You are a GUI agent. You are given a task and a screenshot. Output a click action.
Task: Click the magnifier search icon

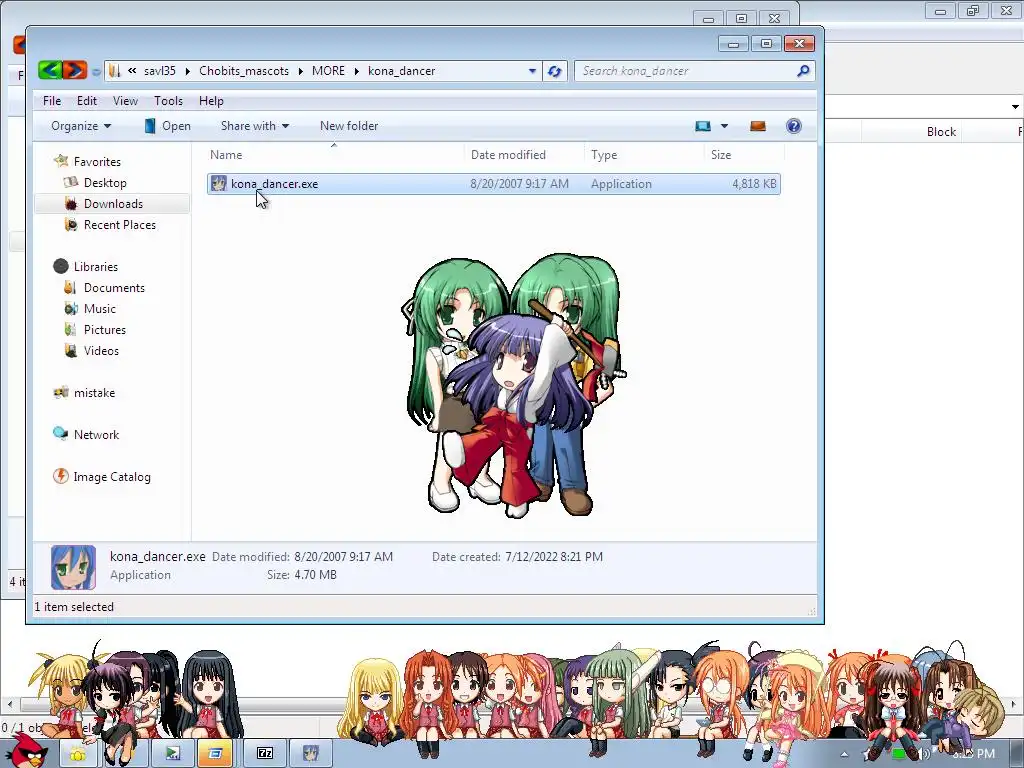point(803,71)
